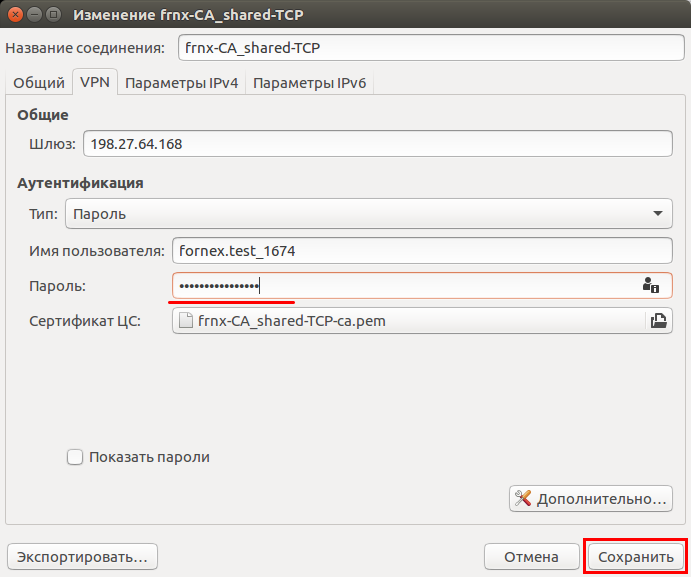Open the Параметры IPv6 tab
Image resolution: width=691 pixels, height=577 pixels.
[309, 83]
